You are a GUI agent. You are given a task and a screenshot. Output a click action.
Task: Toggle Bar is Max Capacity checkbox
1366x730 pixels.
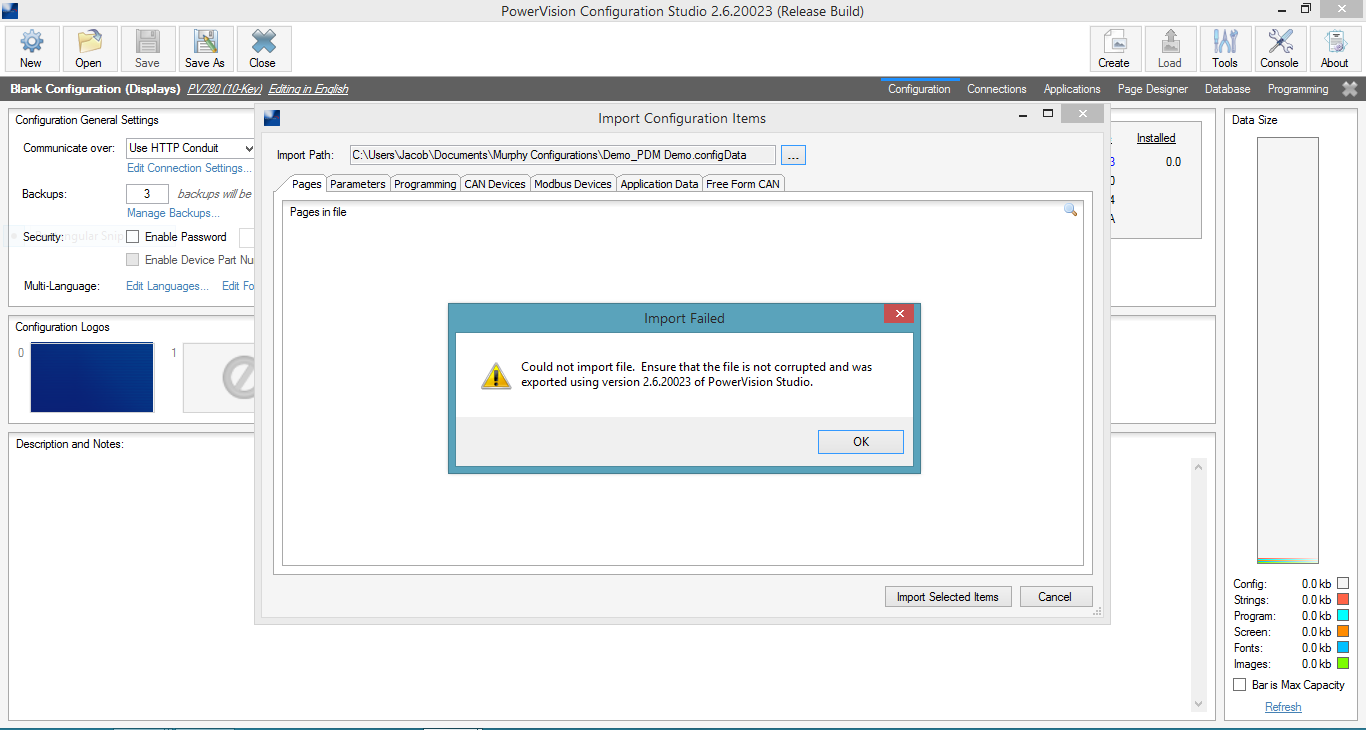[x=1240, y=685]
